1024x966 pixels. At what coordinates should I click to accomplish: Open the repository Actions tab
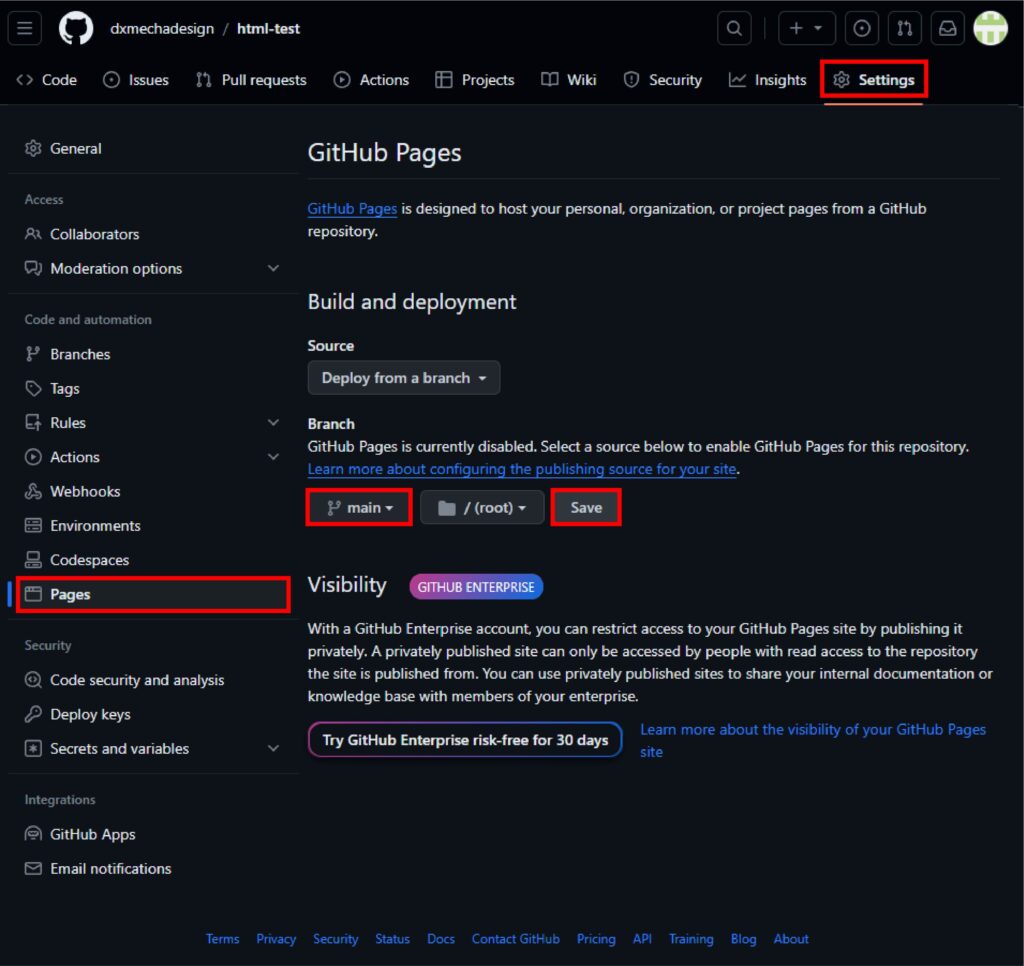click(371, 80)
